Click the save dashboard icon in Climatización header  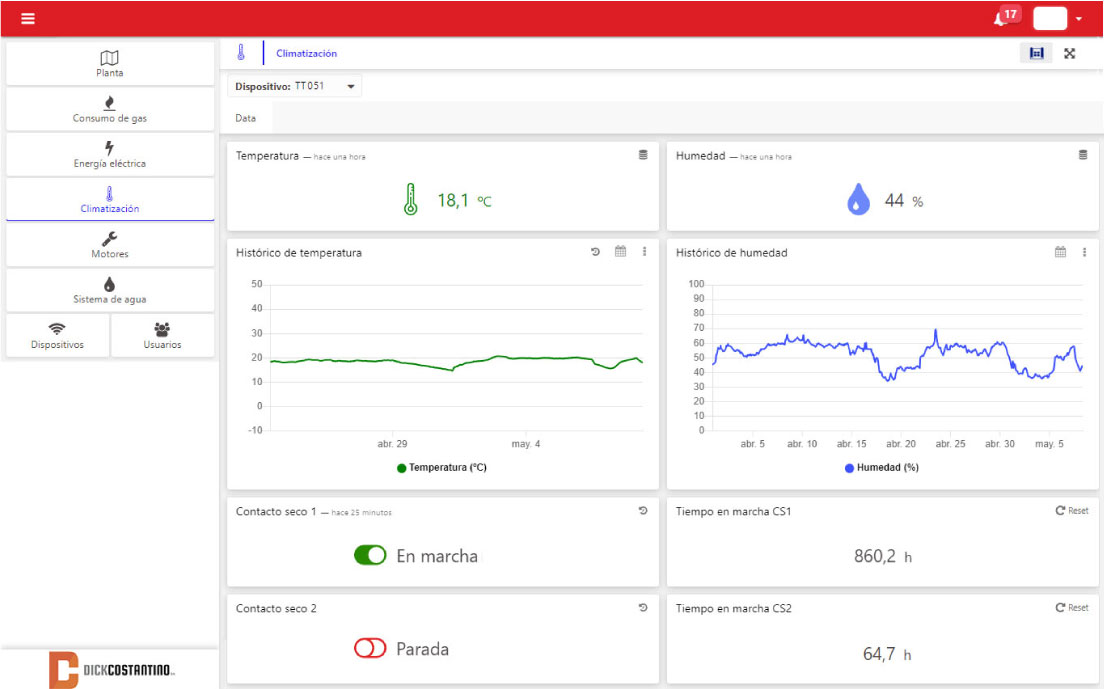click(x=1036, y=54)
